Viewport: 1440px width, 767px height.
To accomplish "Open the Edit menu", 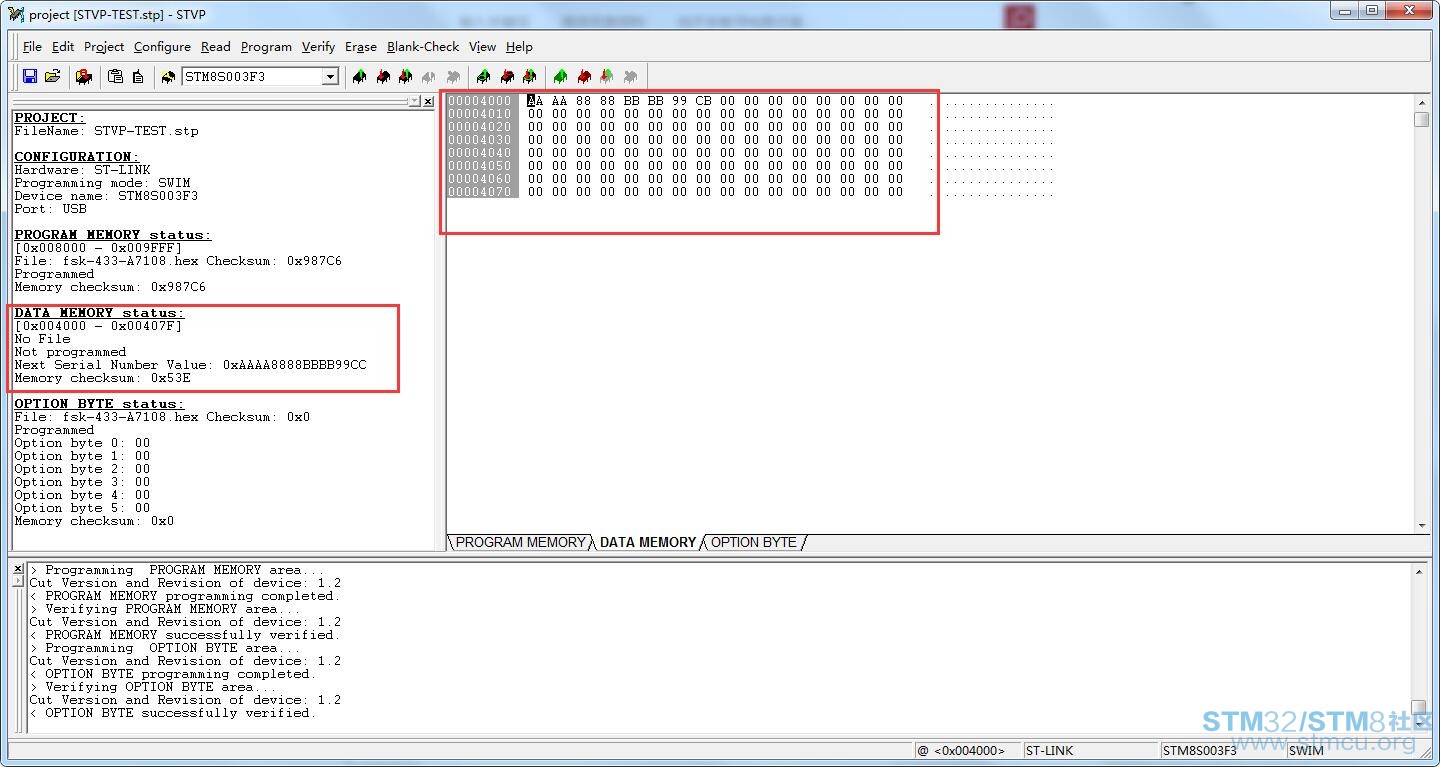I will pos(63,47).
